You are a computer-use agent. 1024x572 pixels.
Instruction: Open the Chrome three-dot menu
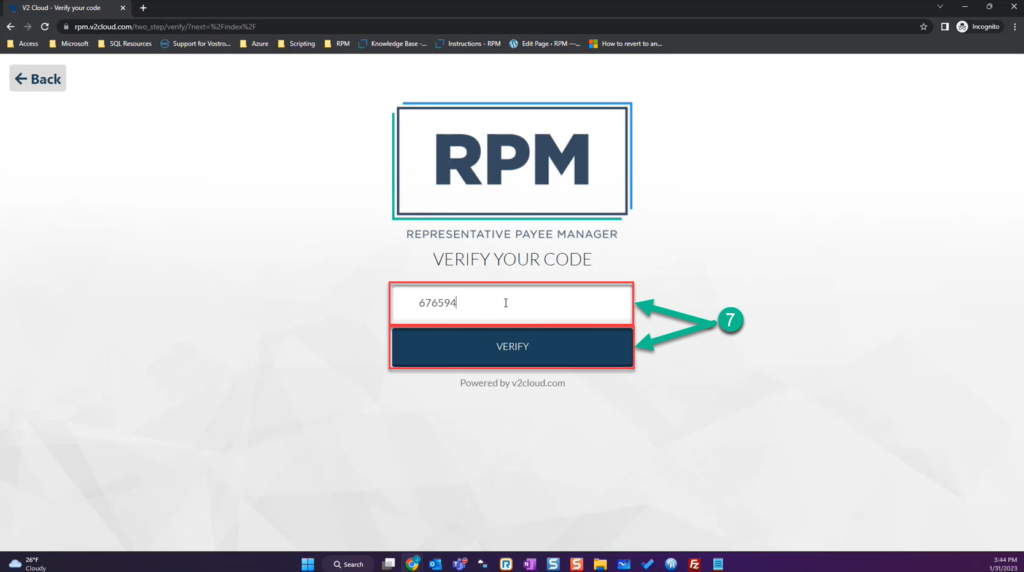1014,27
